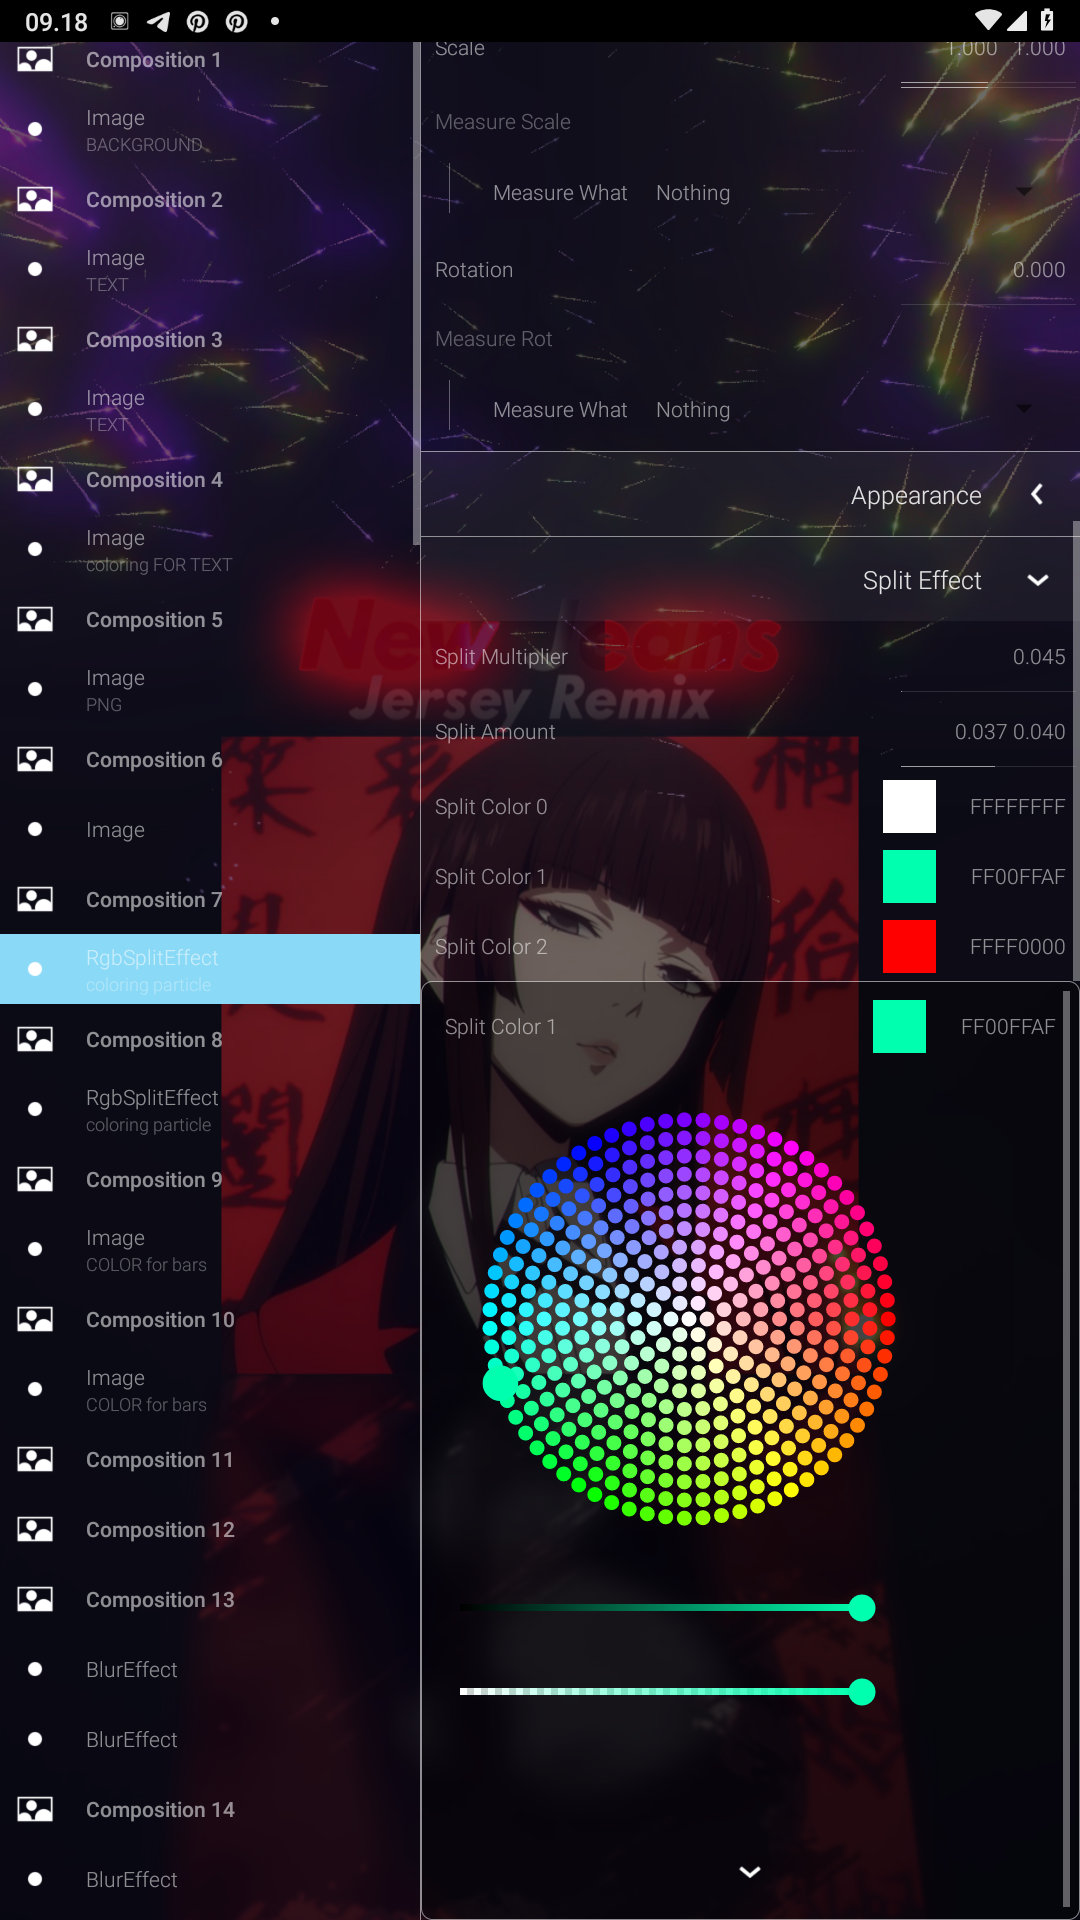The height and width of the screenshot is (1920, 1080).
Task: Select Image 'COLOR for bars' under Composition 10
Action: 208,1390
